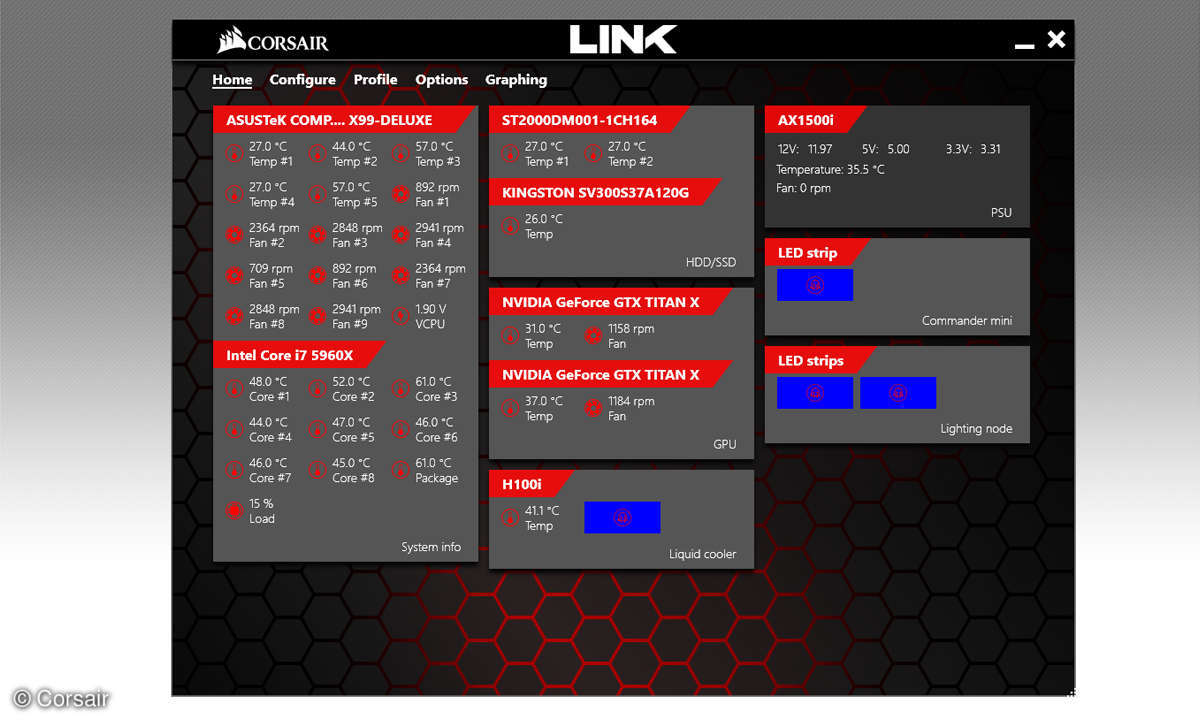Click the CPU Load icon at 15 %
Viewport: 1200px width, 720px height.
(234, 511)
